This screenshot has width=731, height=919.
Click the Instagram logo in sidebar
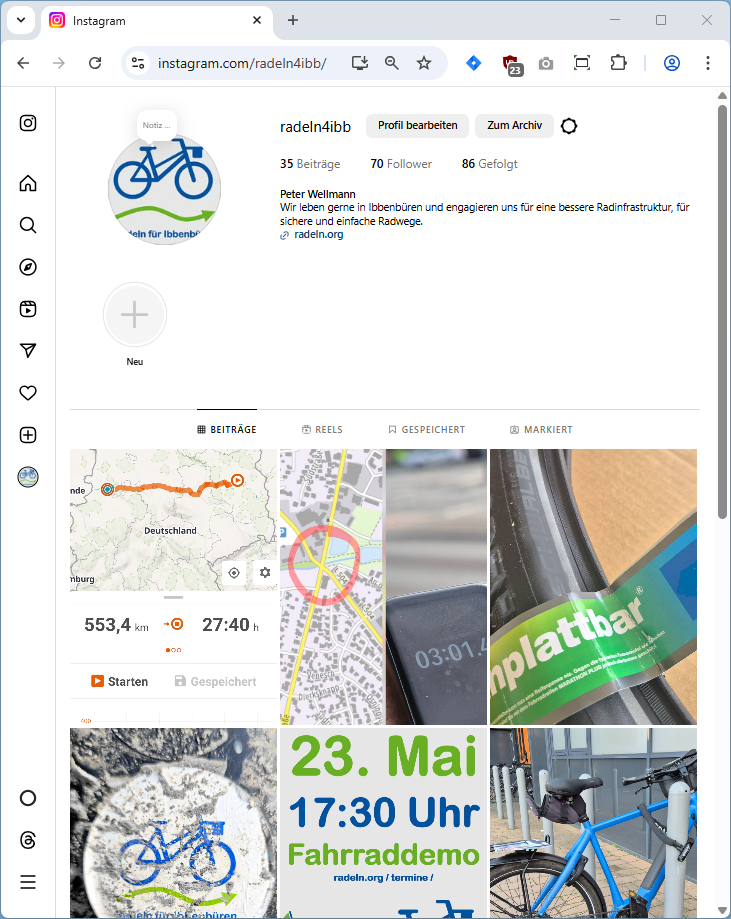click(x=28, y=123)
